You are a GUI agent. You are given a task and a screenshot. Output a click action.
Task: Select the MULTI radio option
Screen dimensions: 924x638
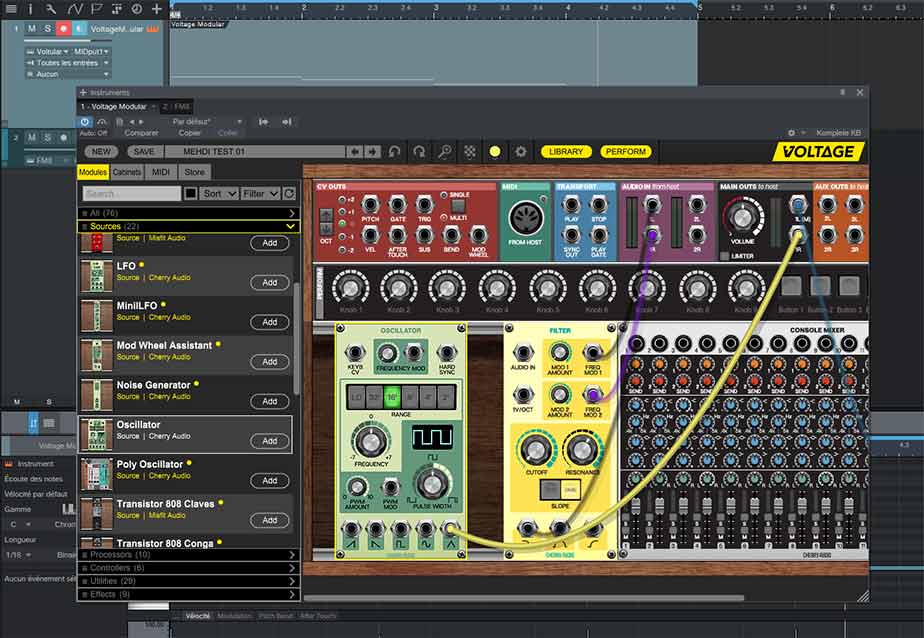444,218
